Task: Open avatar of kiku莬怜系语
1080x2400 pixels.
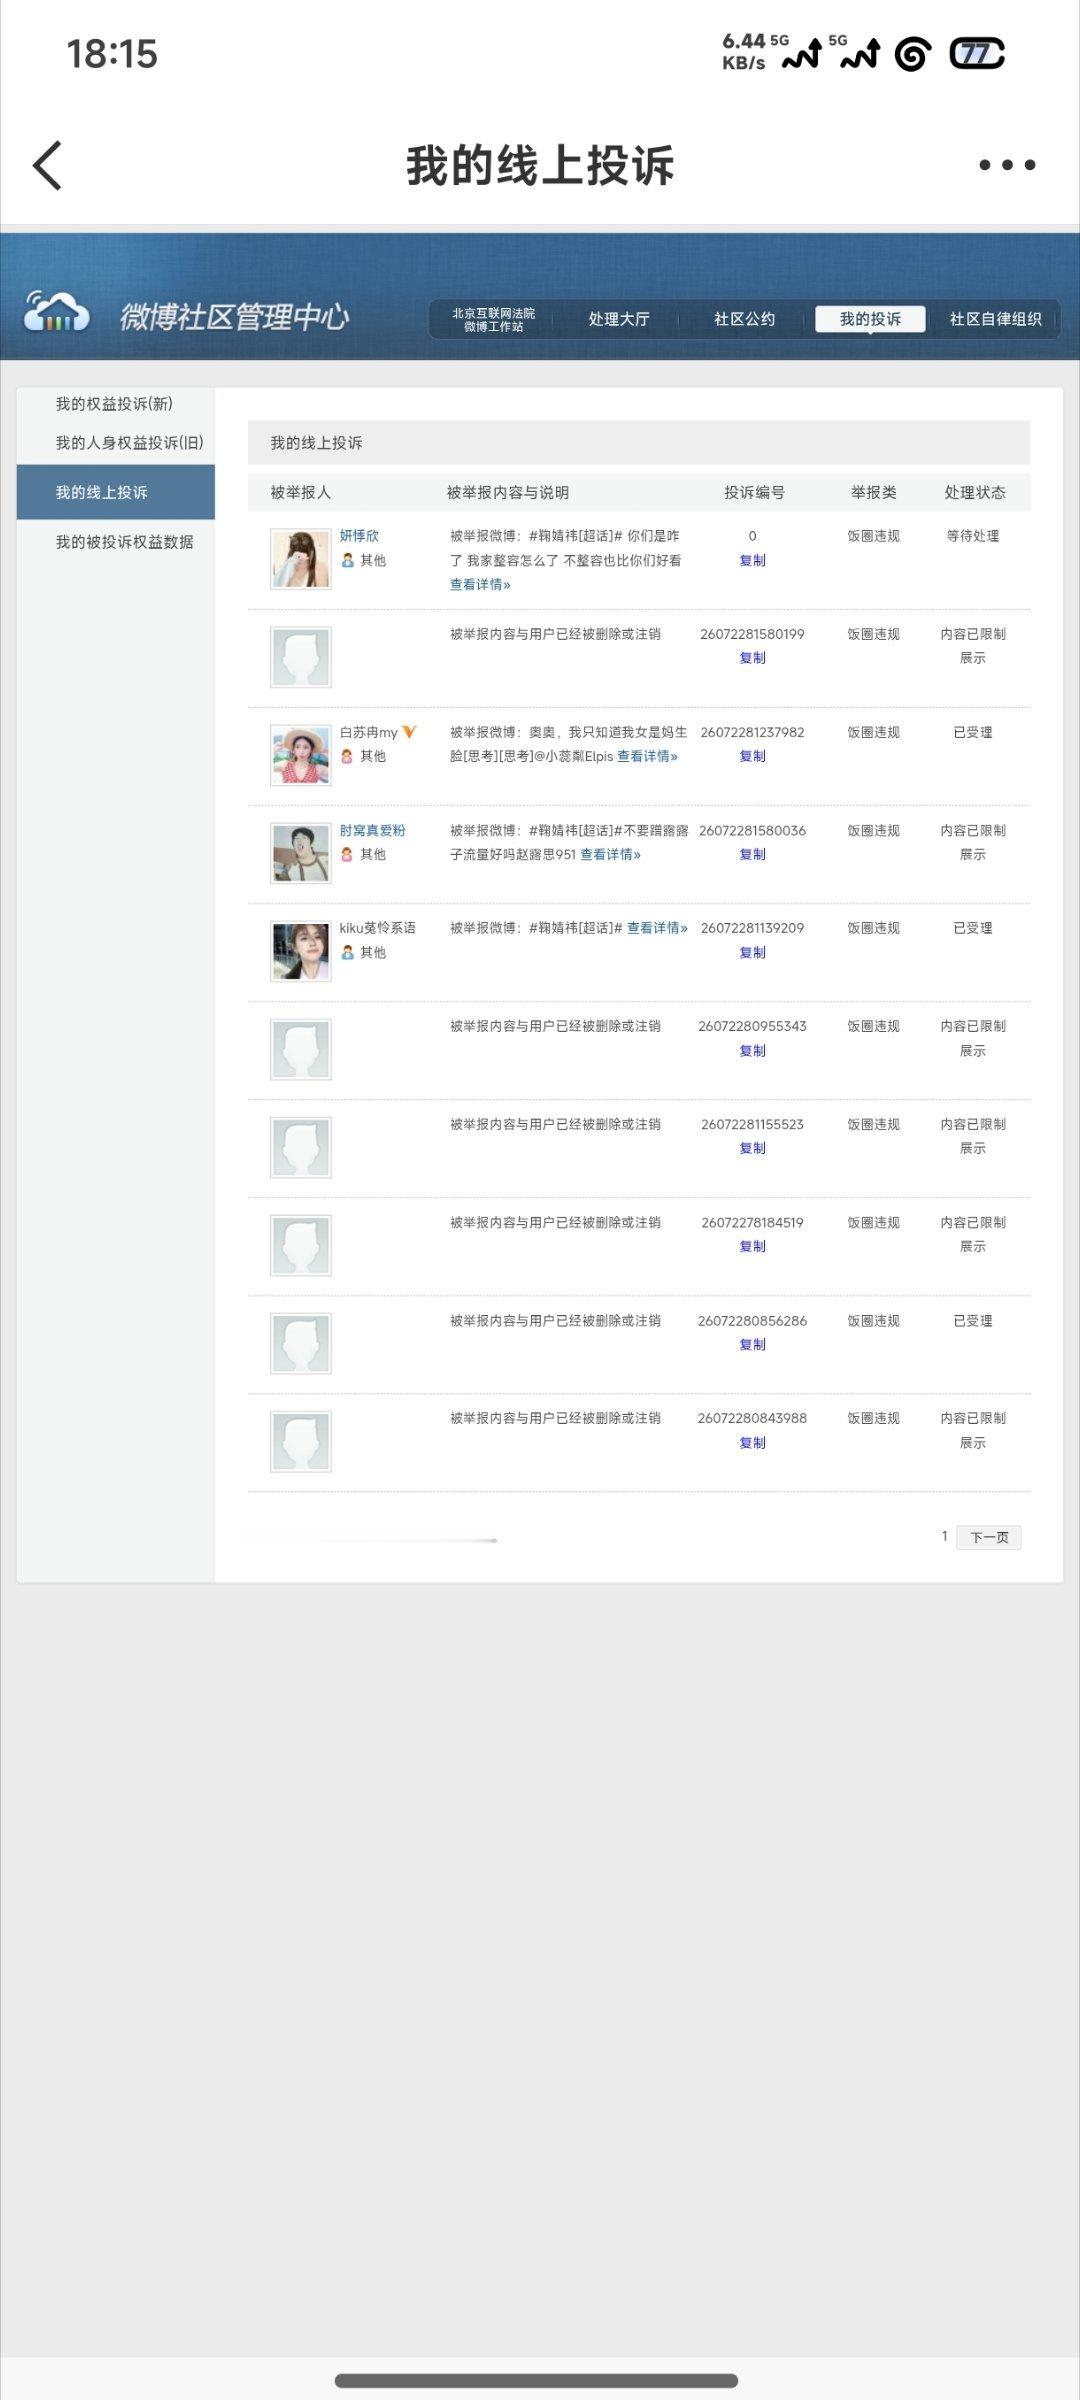Action: click(x=301, y=951)
